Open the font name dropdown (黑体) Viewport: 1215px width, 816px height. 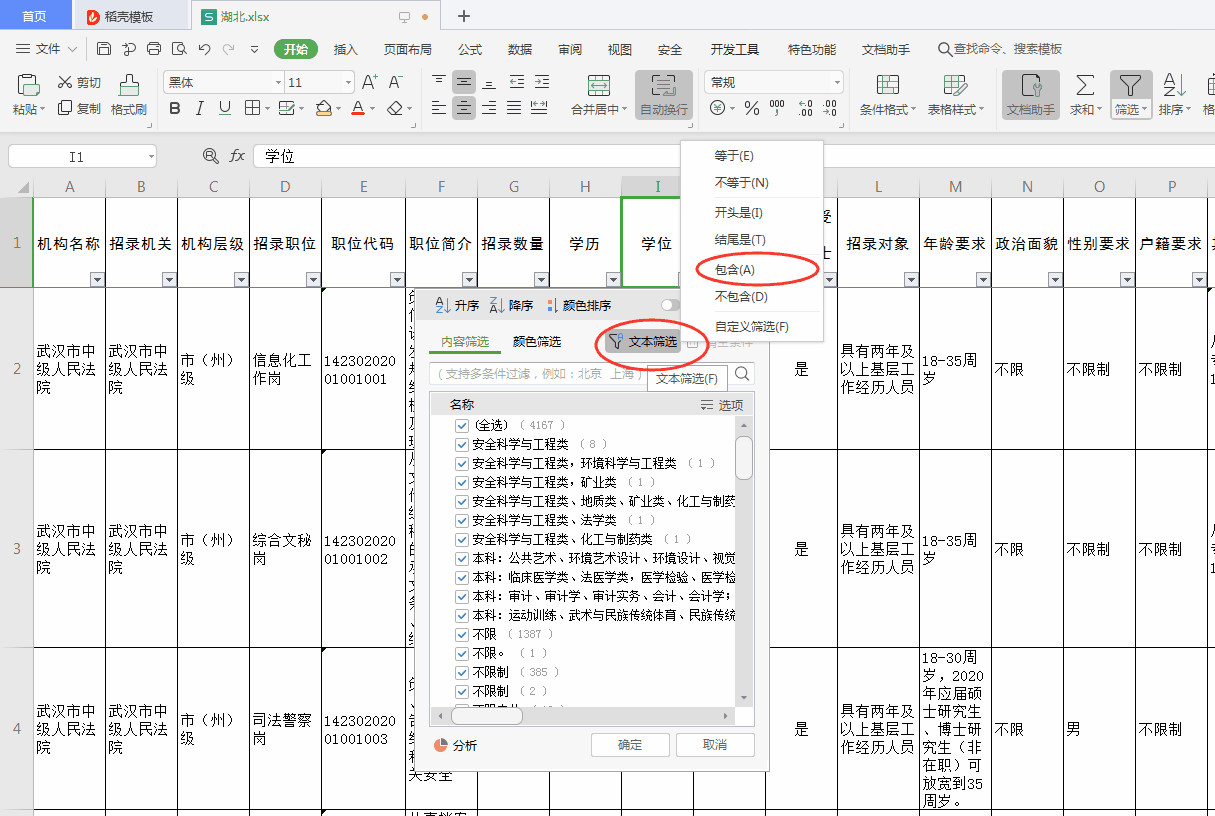coord(278,82)
